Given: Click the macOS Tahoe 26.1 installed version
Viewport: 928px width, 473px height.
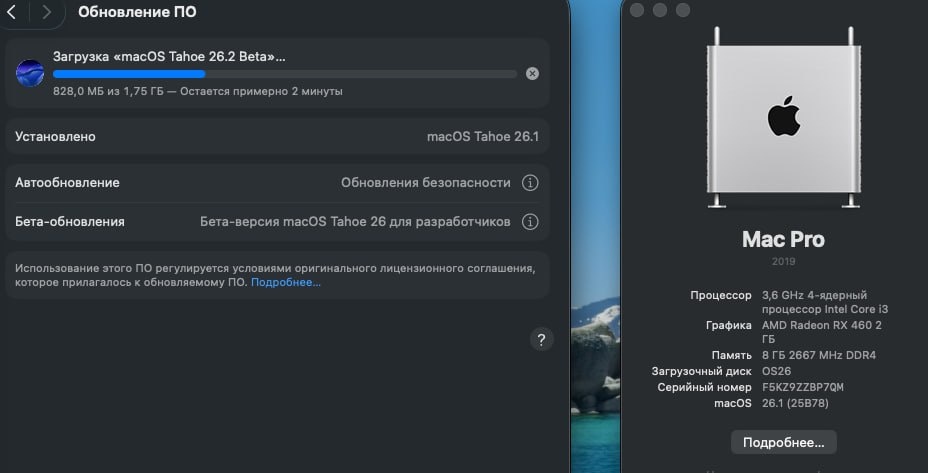Looking at the screenshot, I should click(483, 137).
